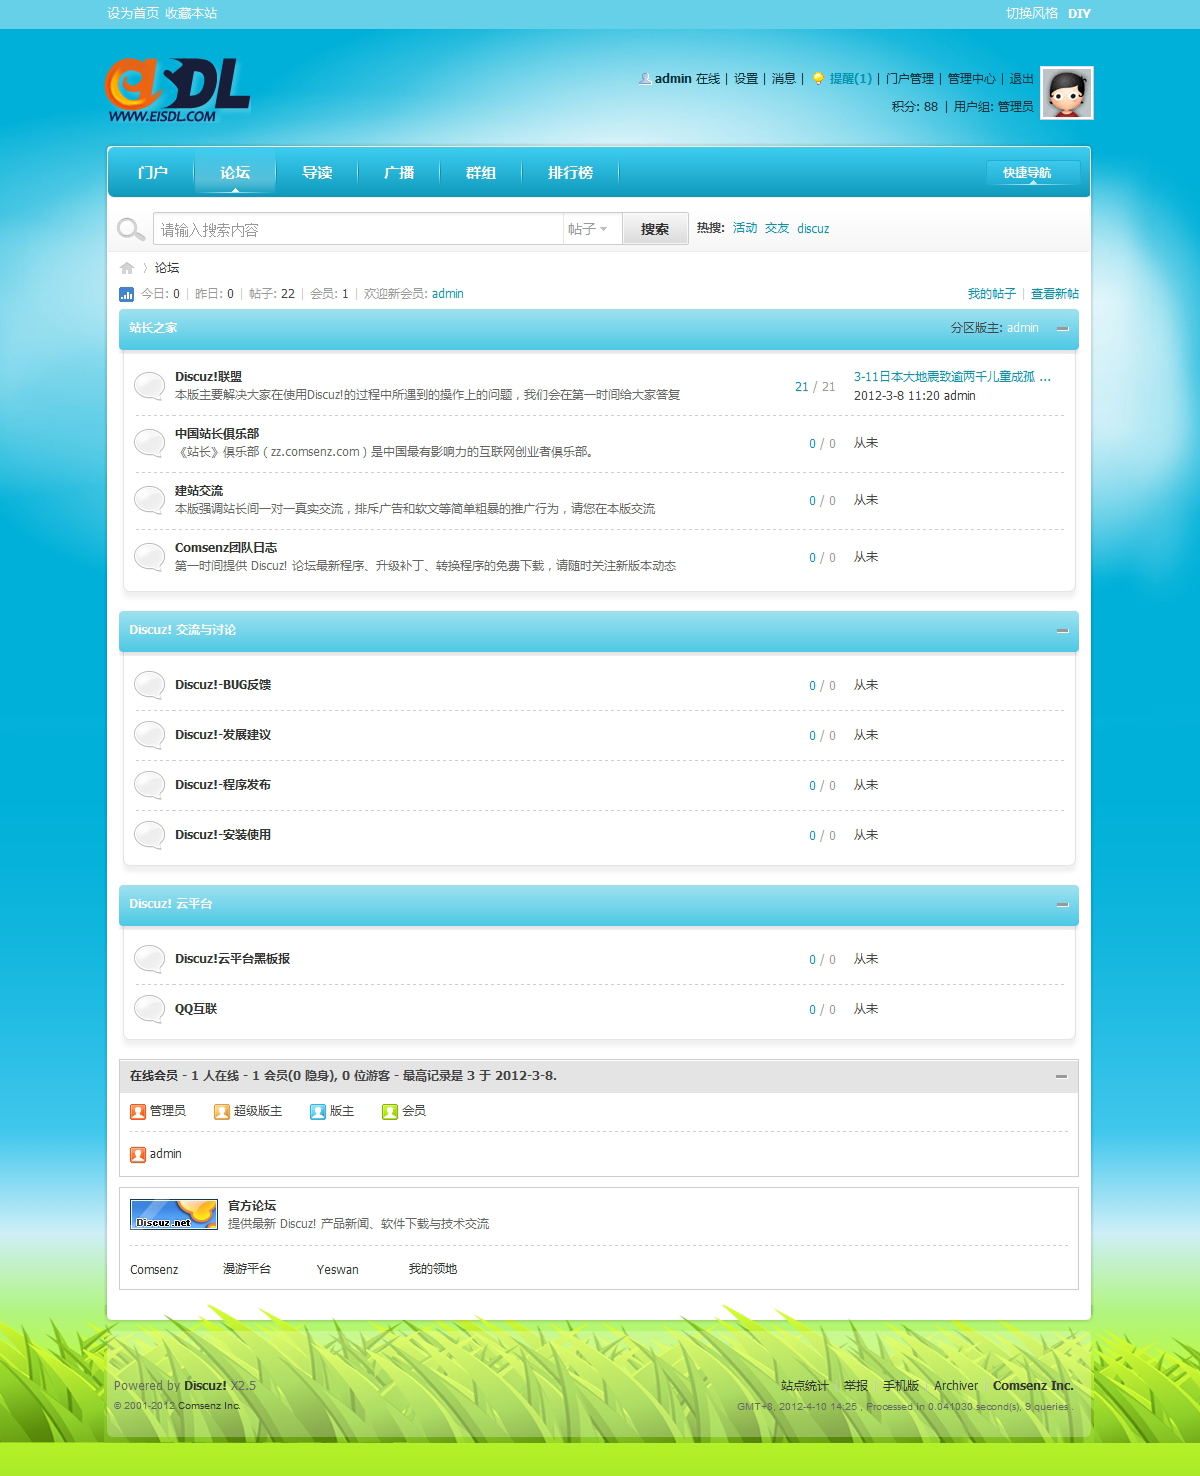The width and height of the screenshot is (1200, 1476).
Task: Click the 收藏本站 bookmark site link
Action: [x=191, y=13]
